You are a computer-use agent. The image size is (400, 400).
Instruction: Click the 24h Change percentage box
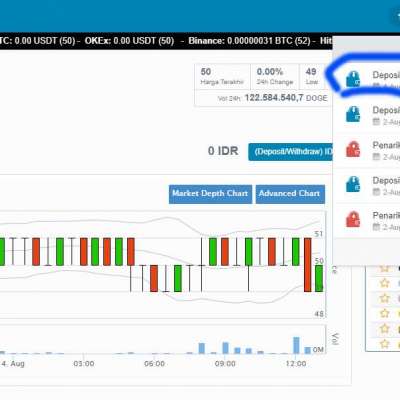pyautogui.click(x=275, y=77)
